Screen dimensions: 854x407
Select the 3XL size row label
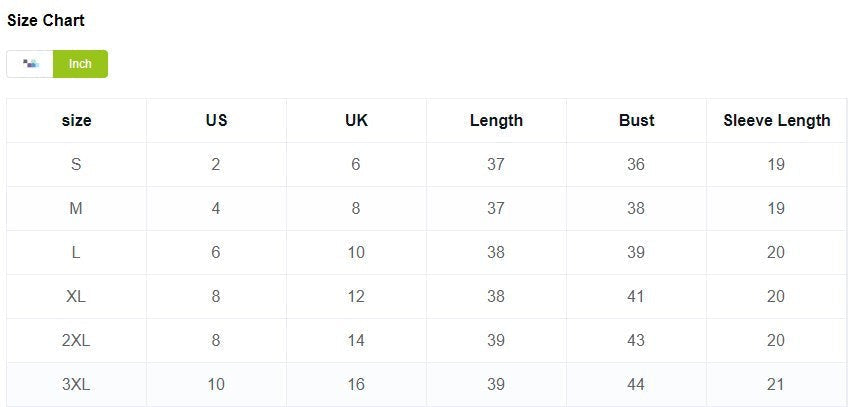pos(76,384)
